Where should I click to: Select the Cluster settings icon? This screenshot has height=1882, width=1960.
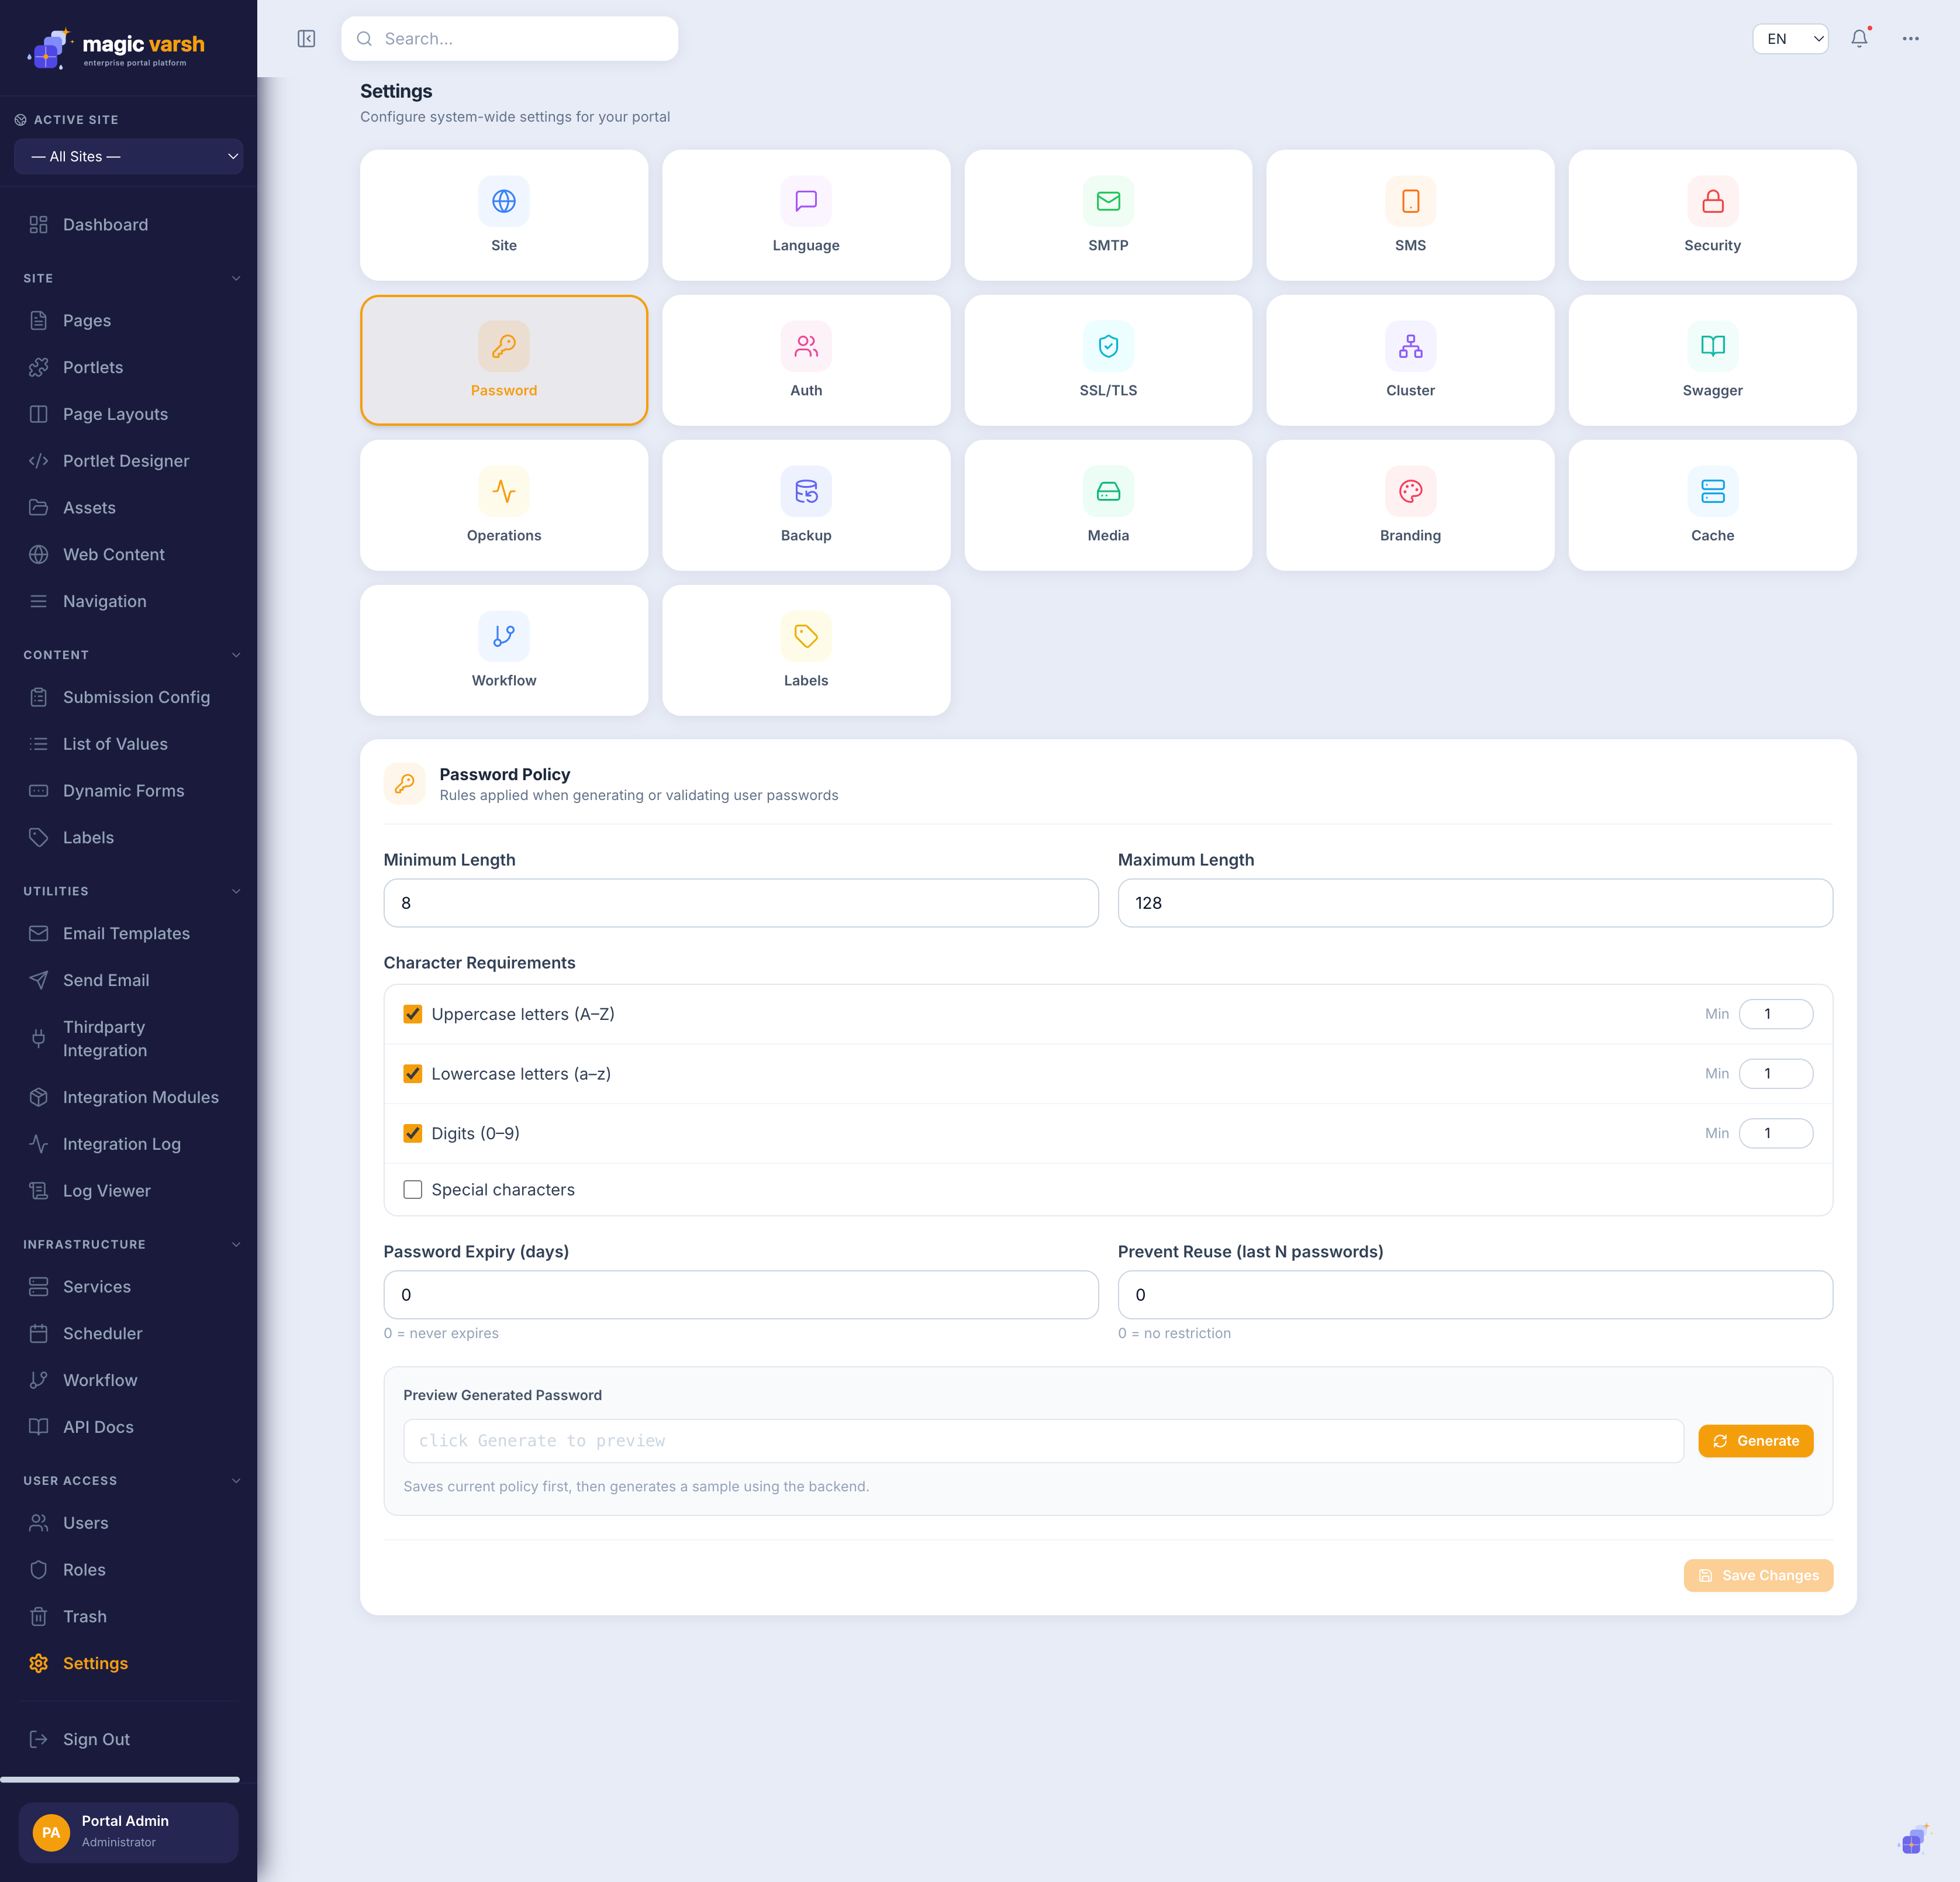(x=1410, y=346)
